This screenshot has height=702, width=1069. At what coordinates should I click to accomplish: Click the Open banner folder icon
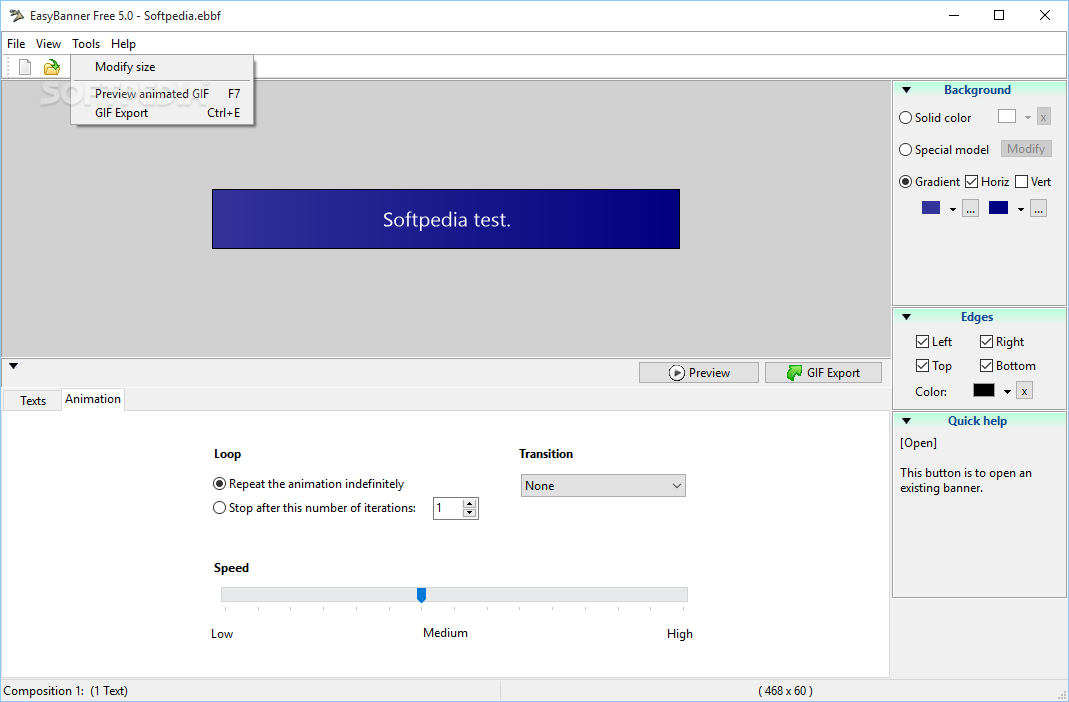[x=52, y=67]
